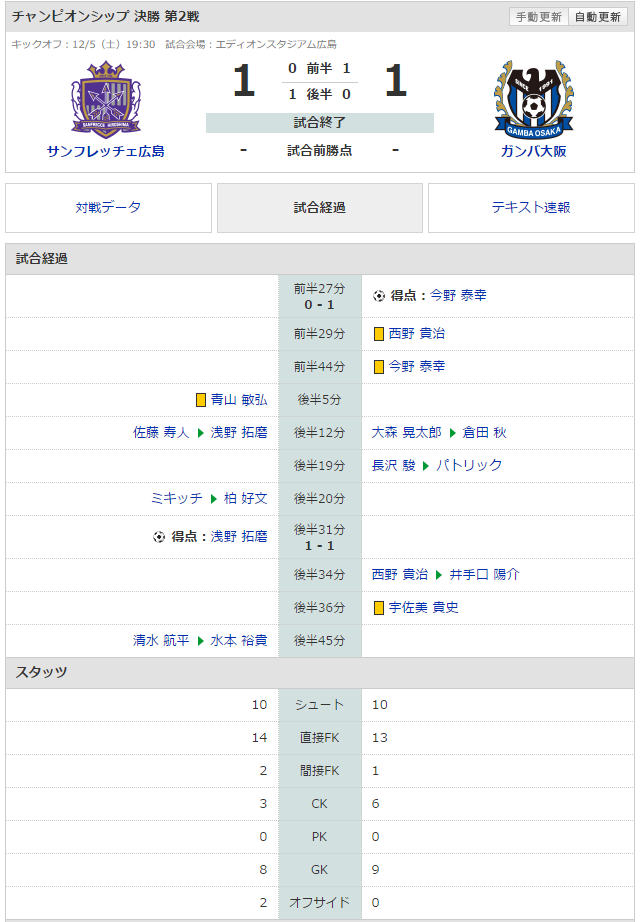Viewport: 640px width, 922px height.
Task: Open 井手口 陽介 player link
Action: click(485, 574)
